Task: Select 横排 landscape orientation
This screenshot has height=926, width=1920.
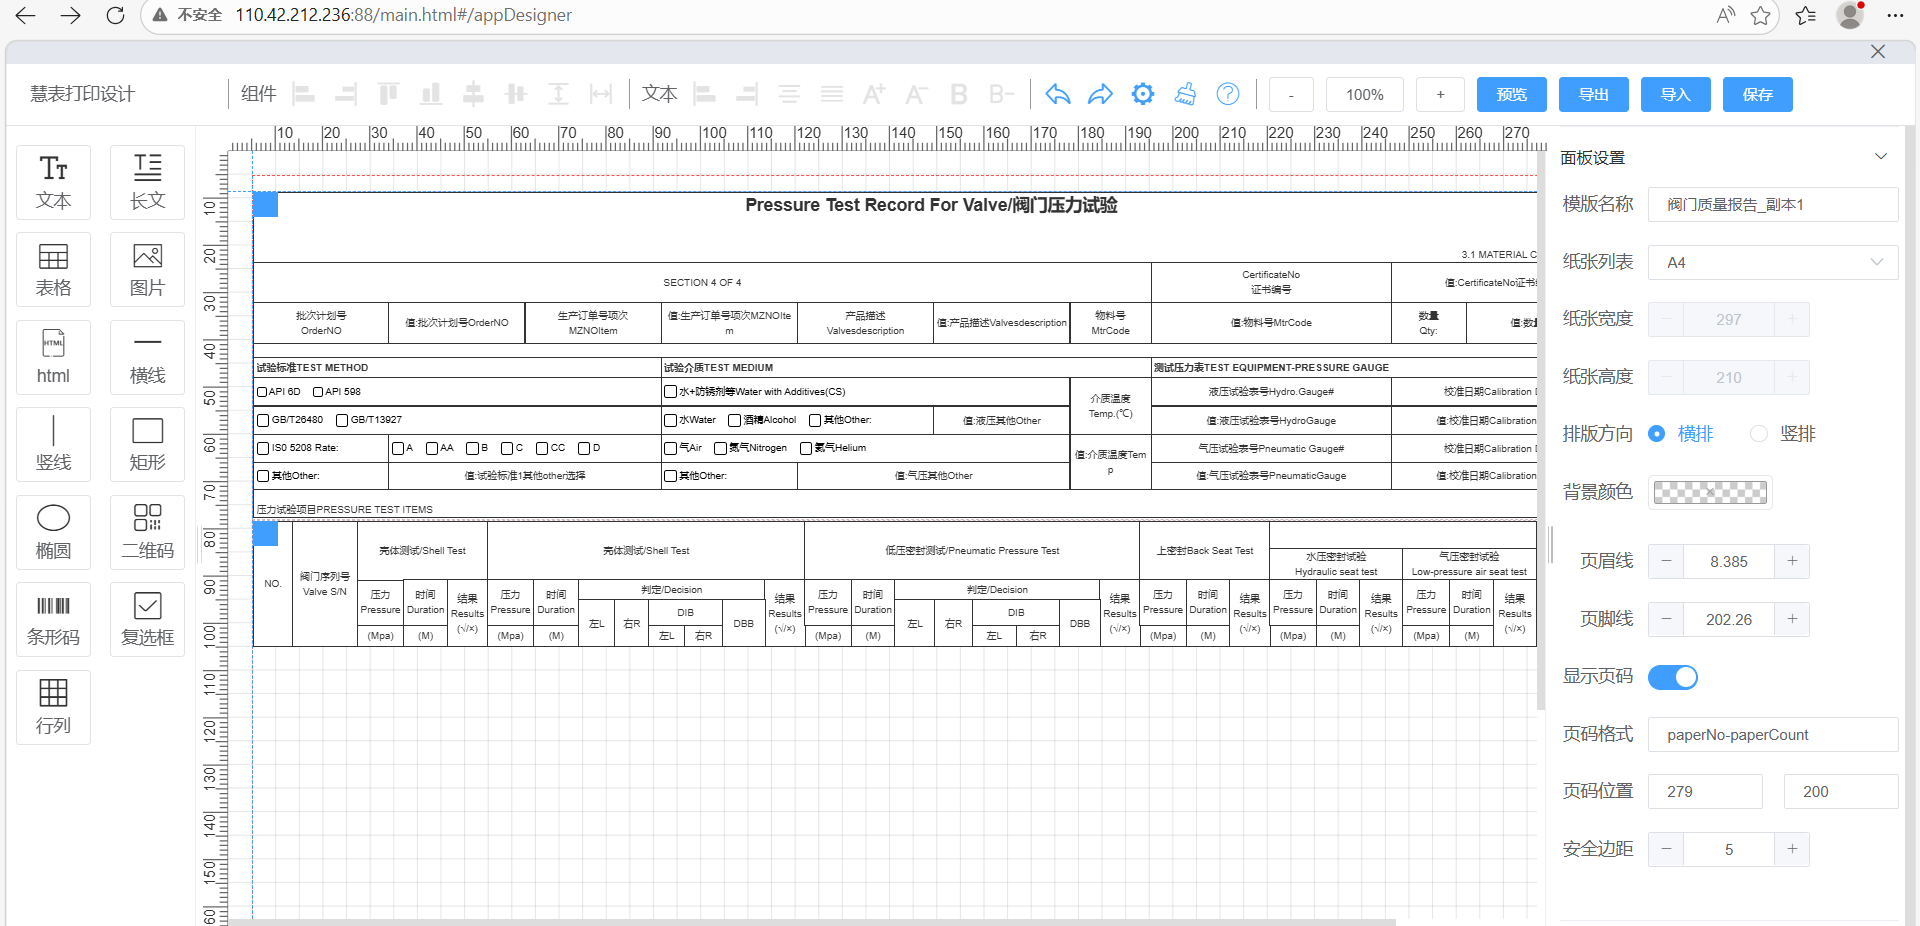Action: (1657, 434)
